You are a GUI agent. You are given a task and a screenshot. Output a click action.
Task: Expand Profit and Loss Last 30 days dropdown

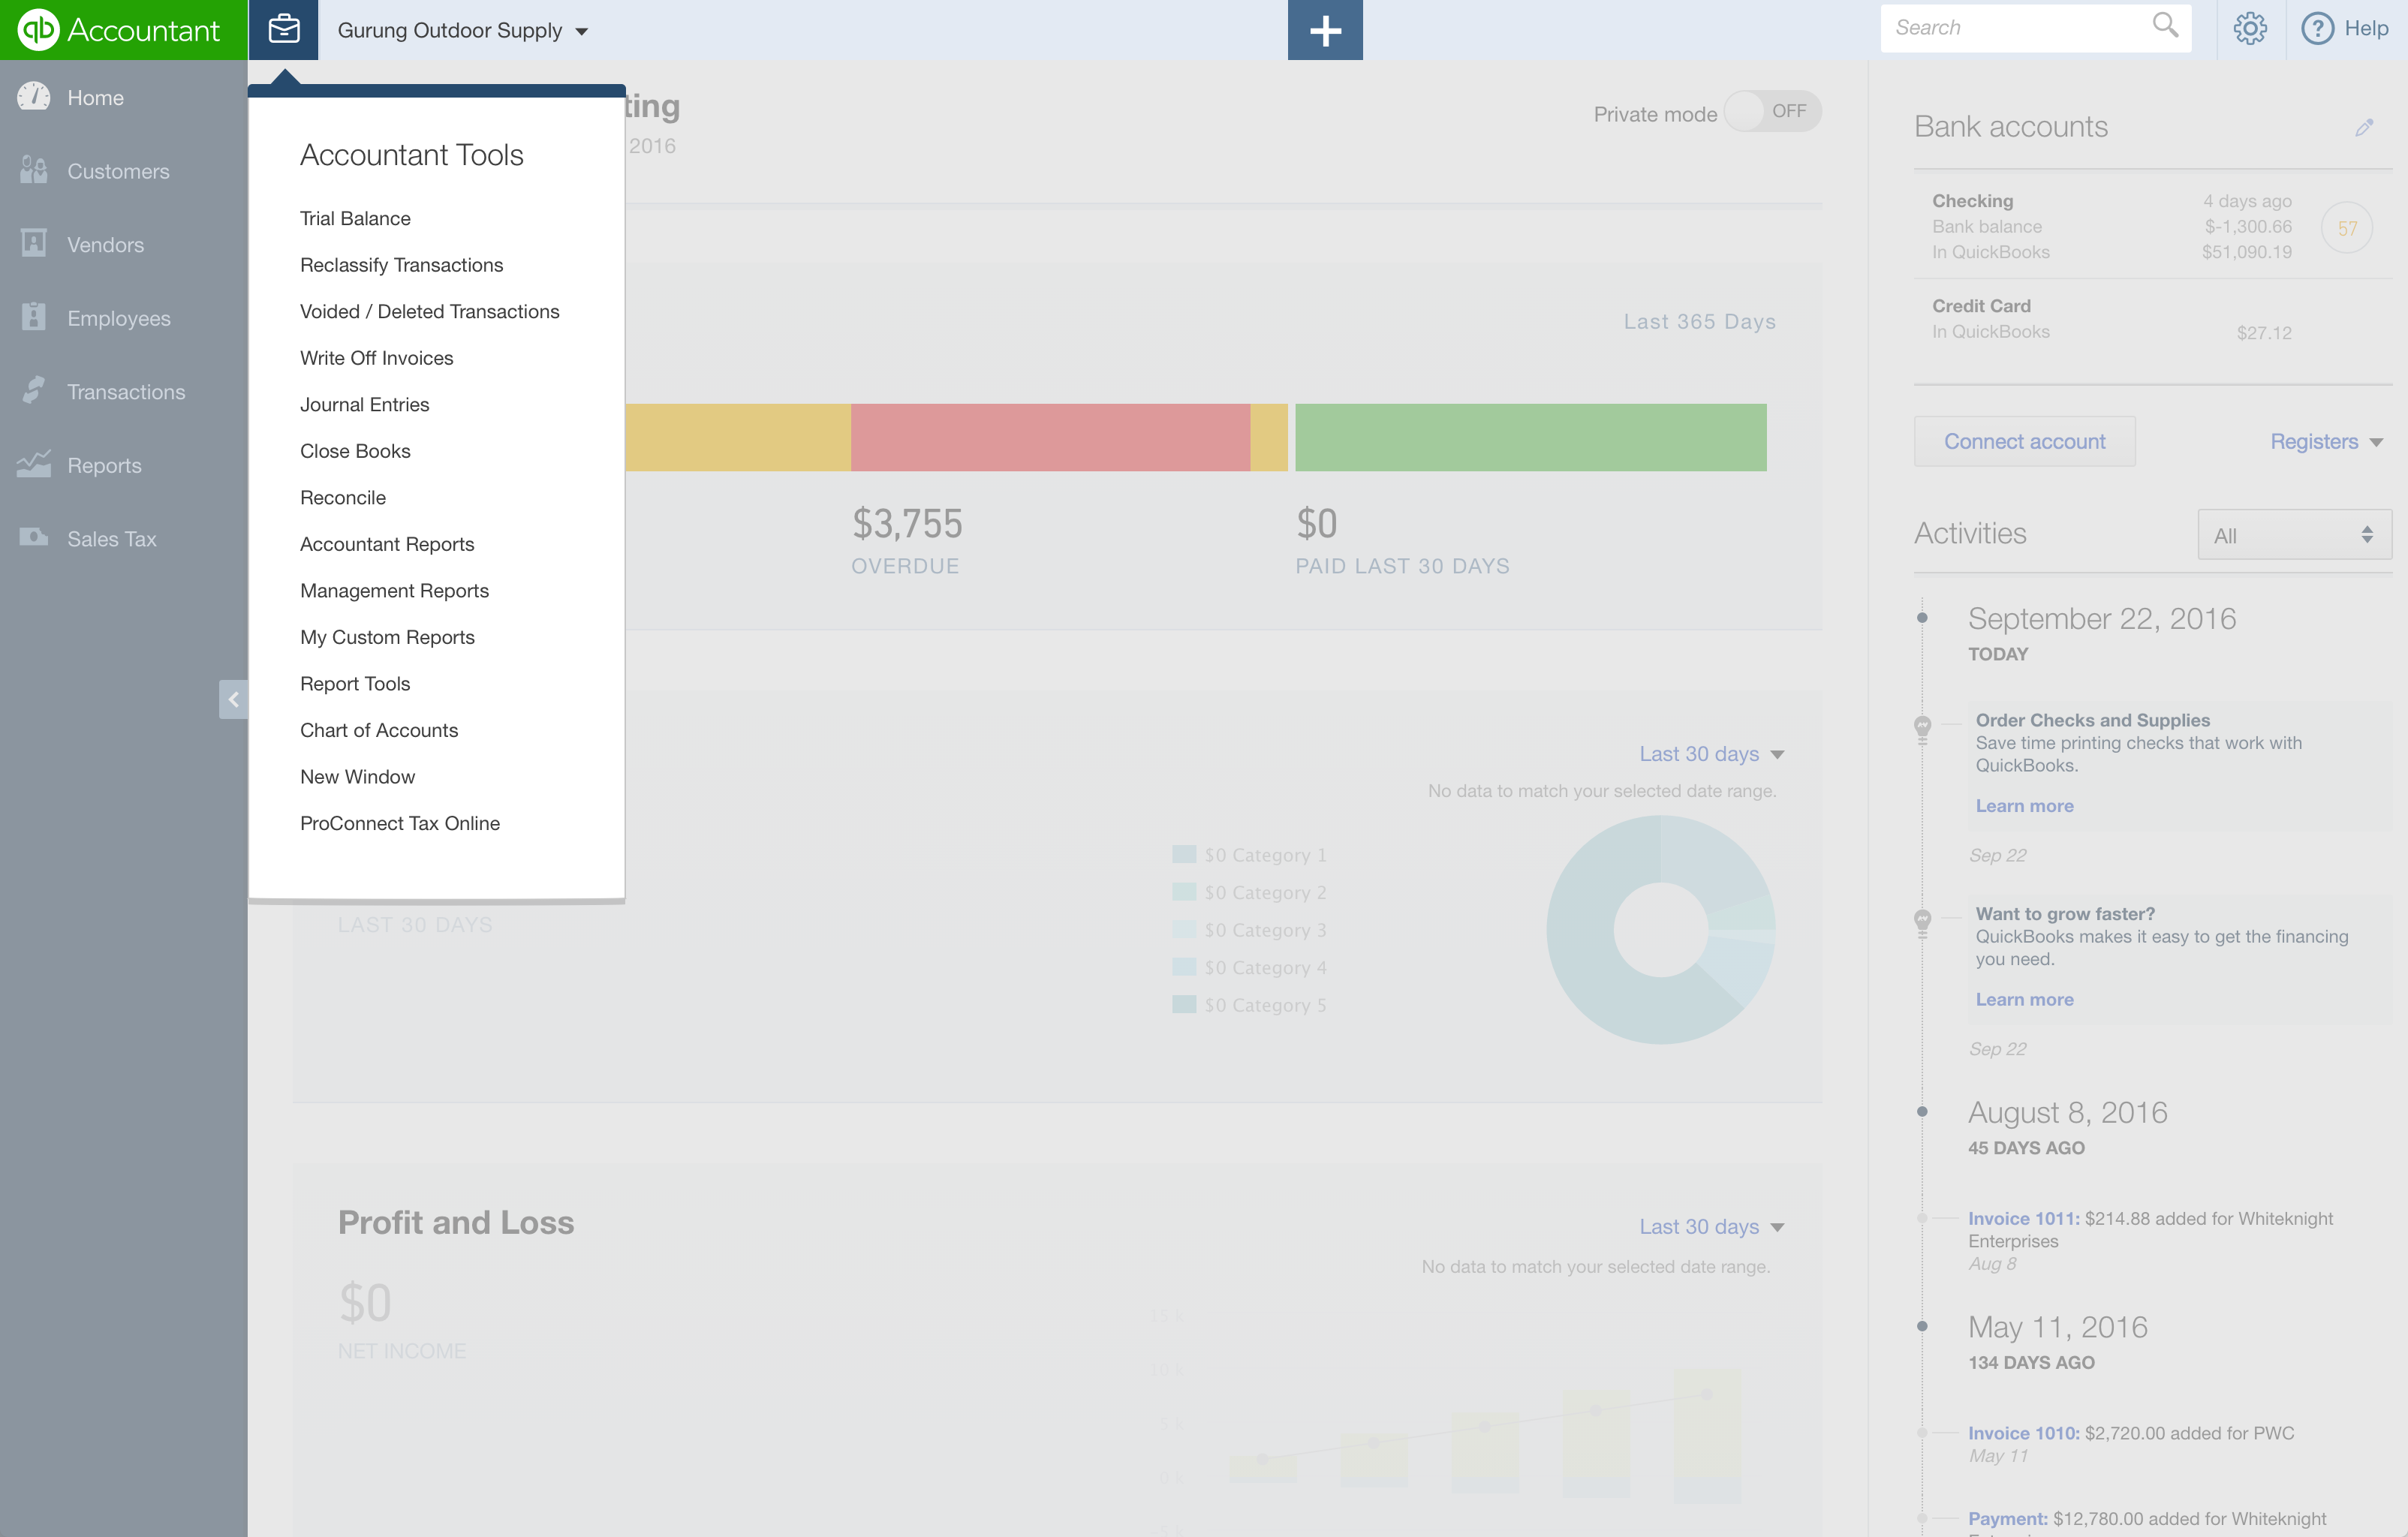(1710, 1226)
